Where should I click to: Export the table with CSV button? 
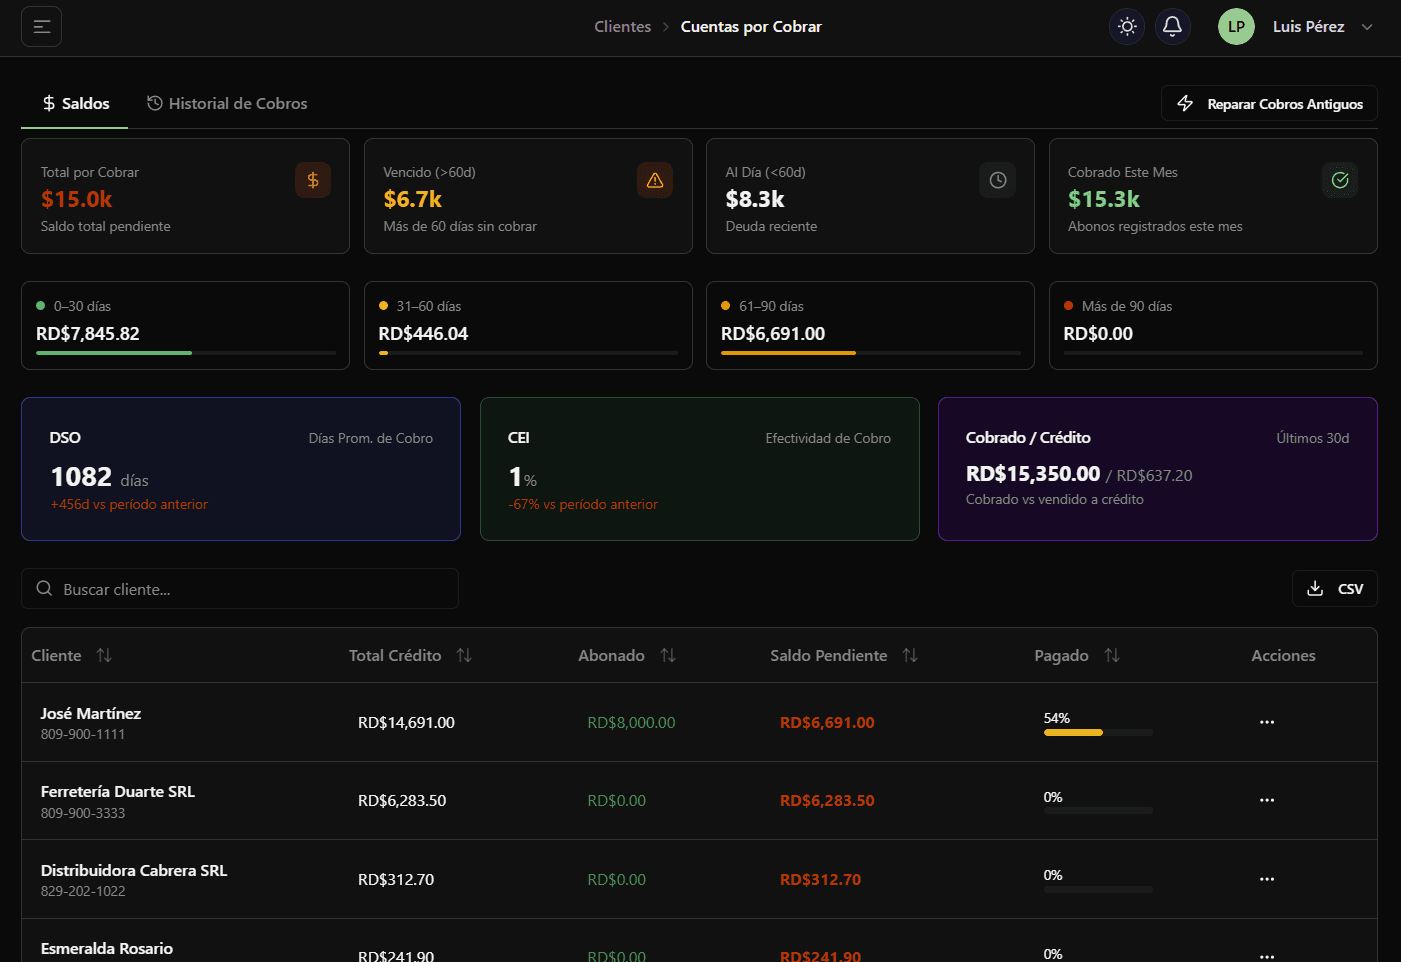(1334, 589)
